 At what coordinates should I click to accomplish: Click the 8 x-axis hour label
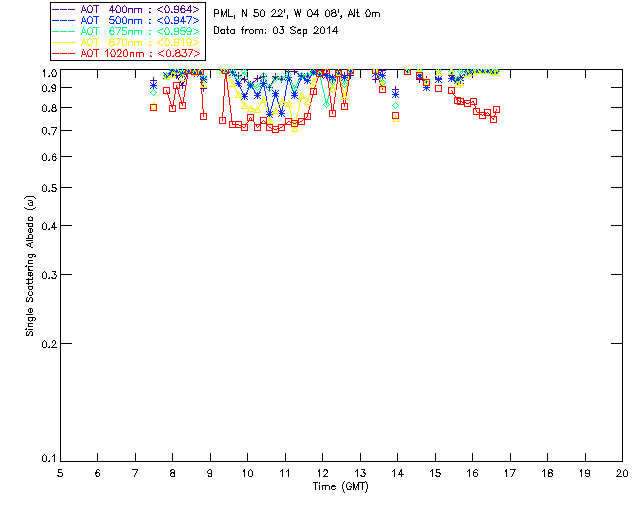(x=173, y=473)
